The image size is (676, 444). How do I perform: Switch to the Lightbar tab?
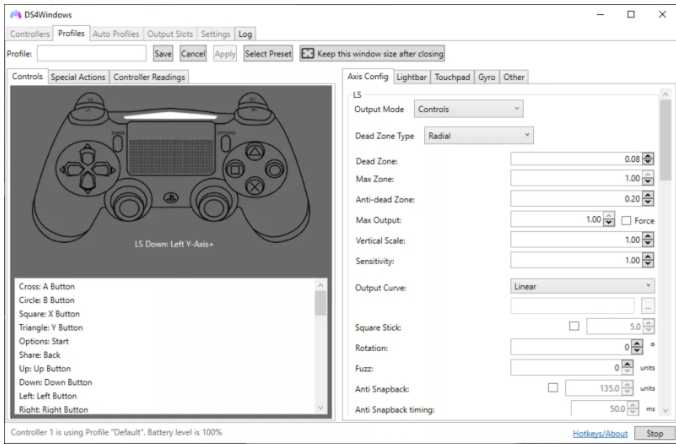(x=411, y=77)
